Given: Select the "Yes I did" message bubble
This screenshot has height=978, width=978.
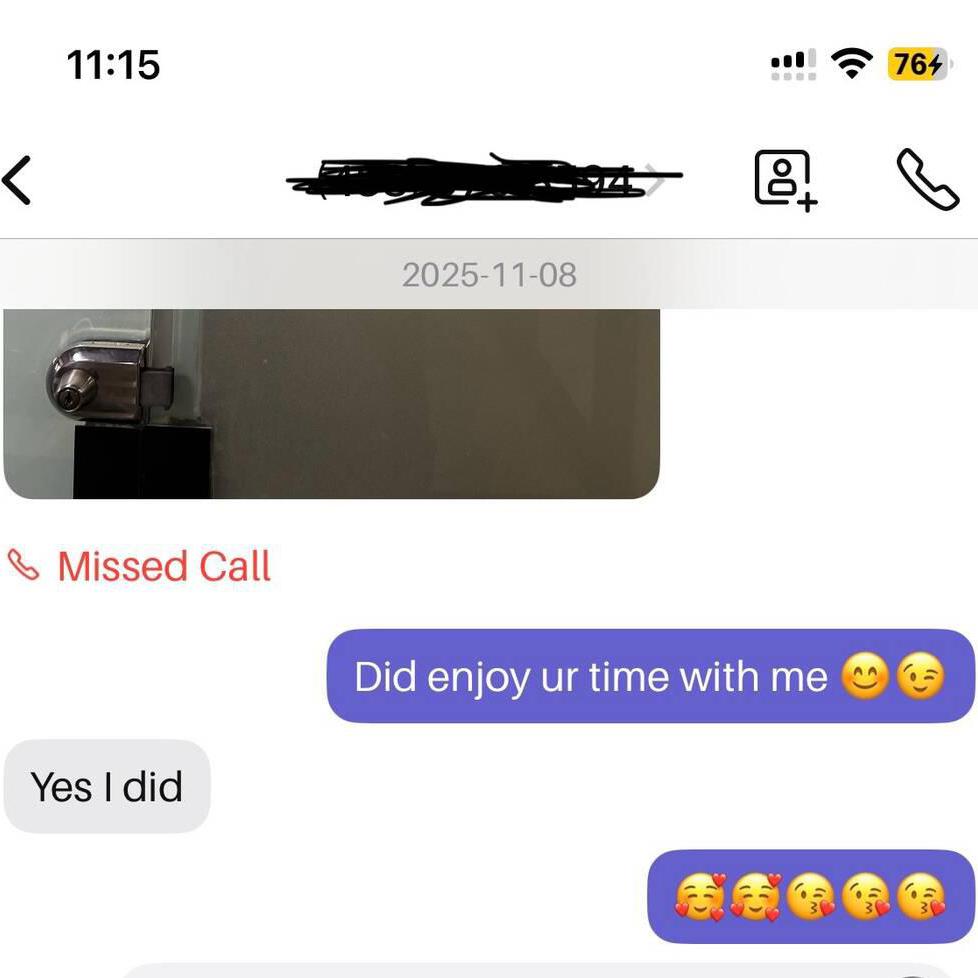Looking at the screenshot, I should point(107,786).
